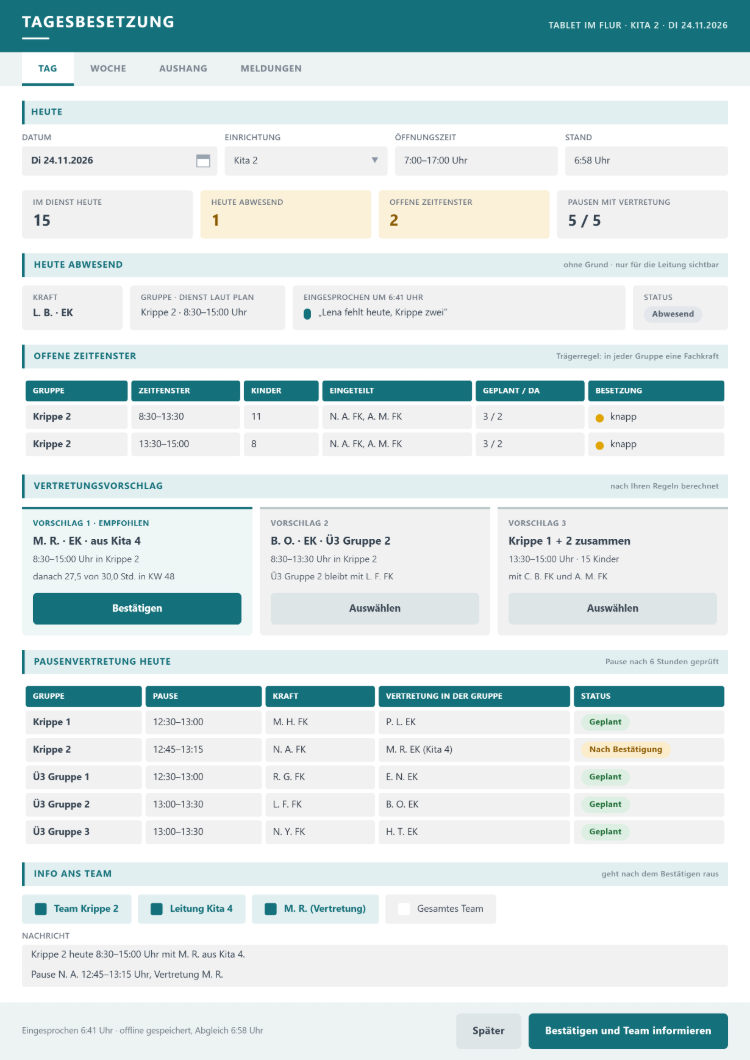Click the Nach Bestätigung status badge
750x1060 pixels.
626,750
